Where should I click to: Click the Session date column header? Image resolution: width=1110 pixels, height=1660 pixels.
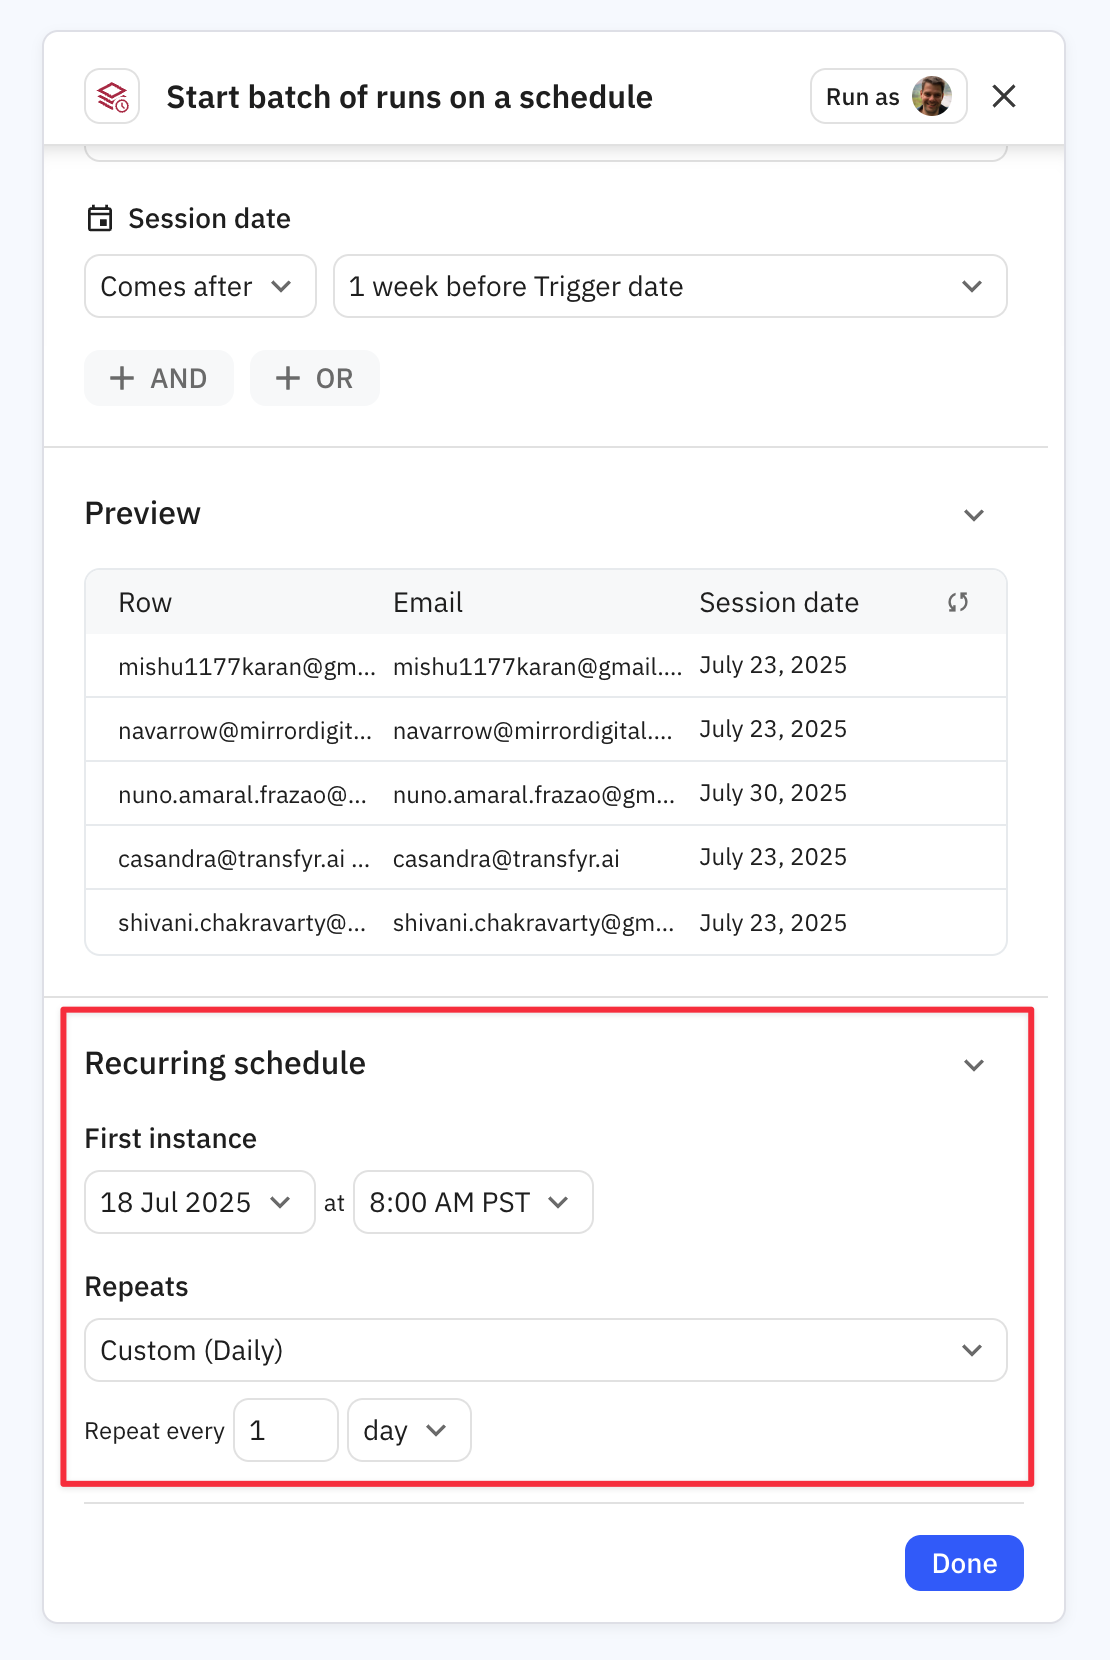pos(778,603)
